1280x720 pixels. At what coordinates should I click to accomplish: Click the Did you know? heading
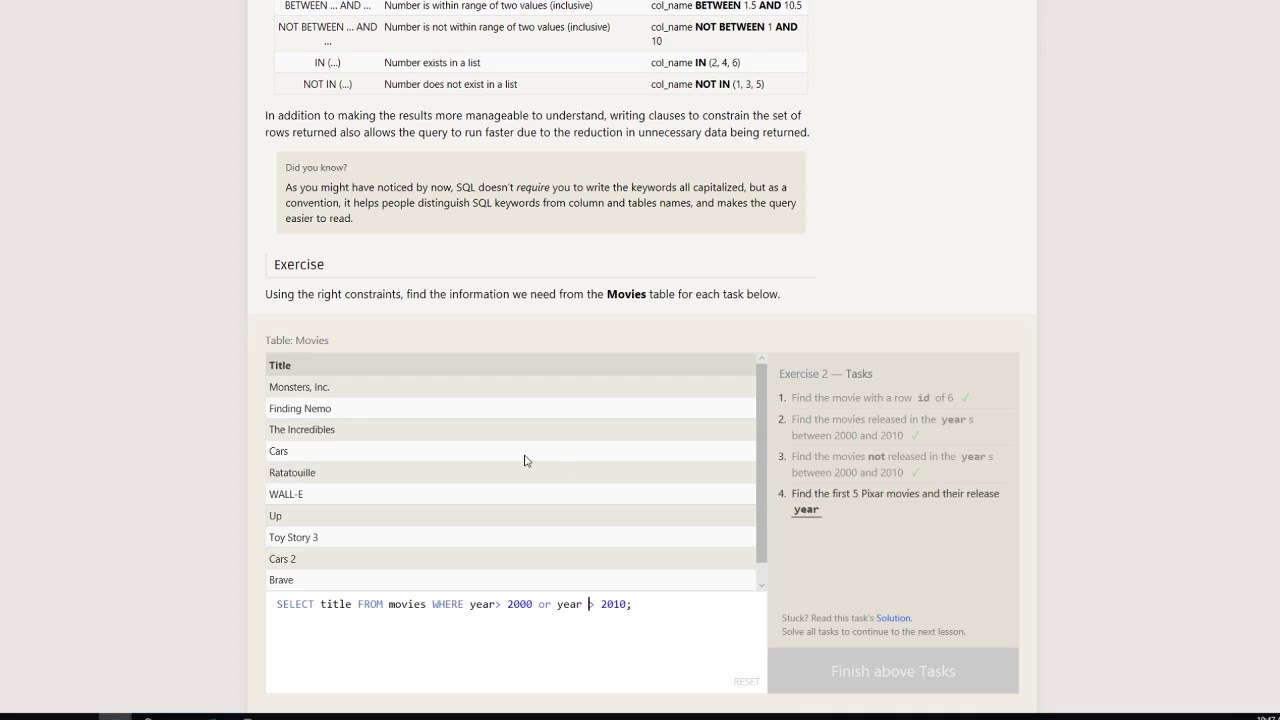point(316,167)
